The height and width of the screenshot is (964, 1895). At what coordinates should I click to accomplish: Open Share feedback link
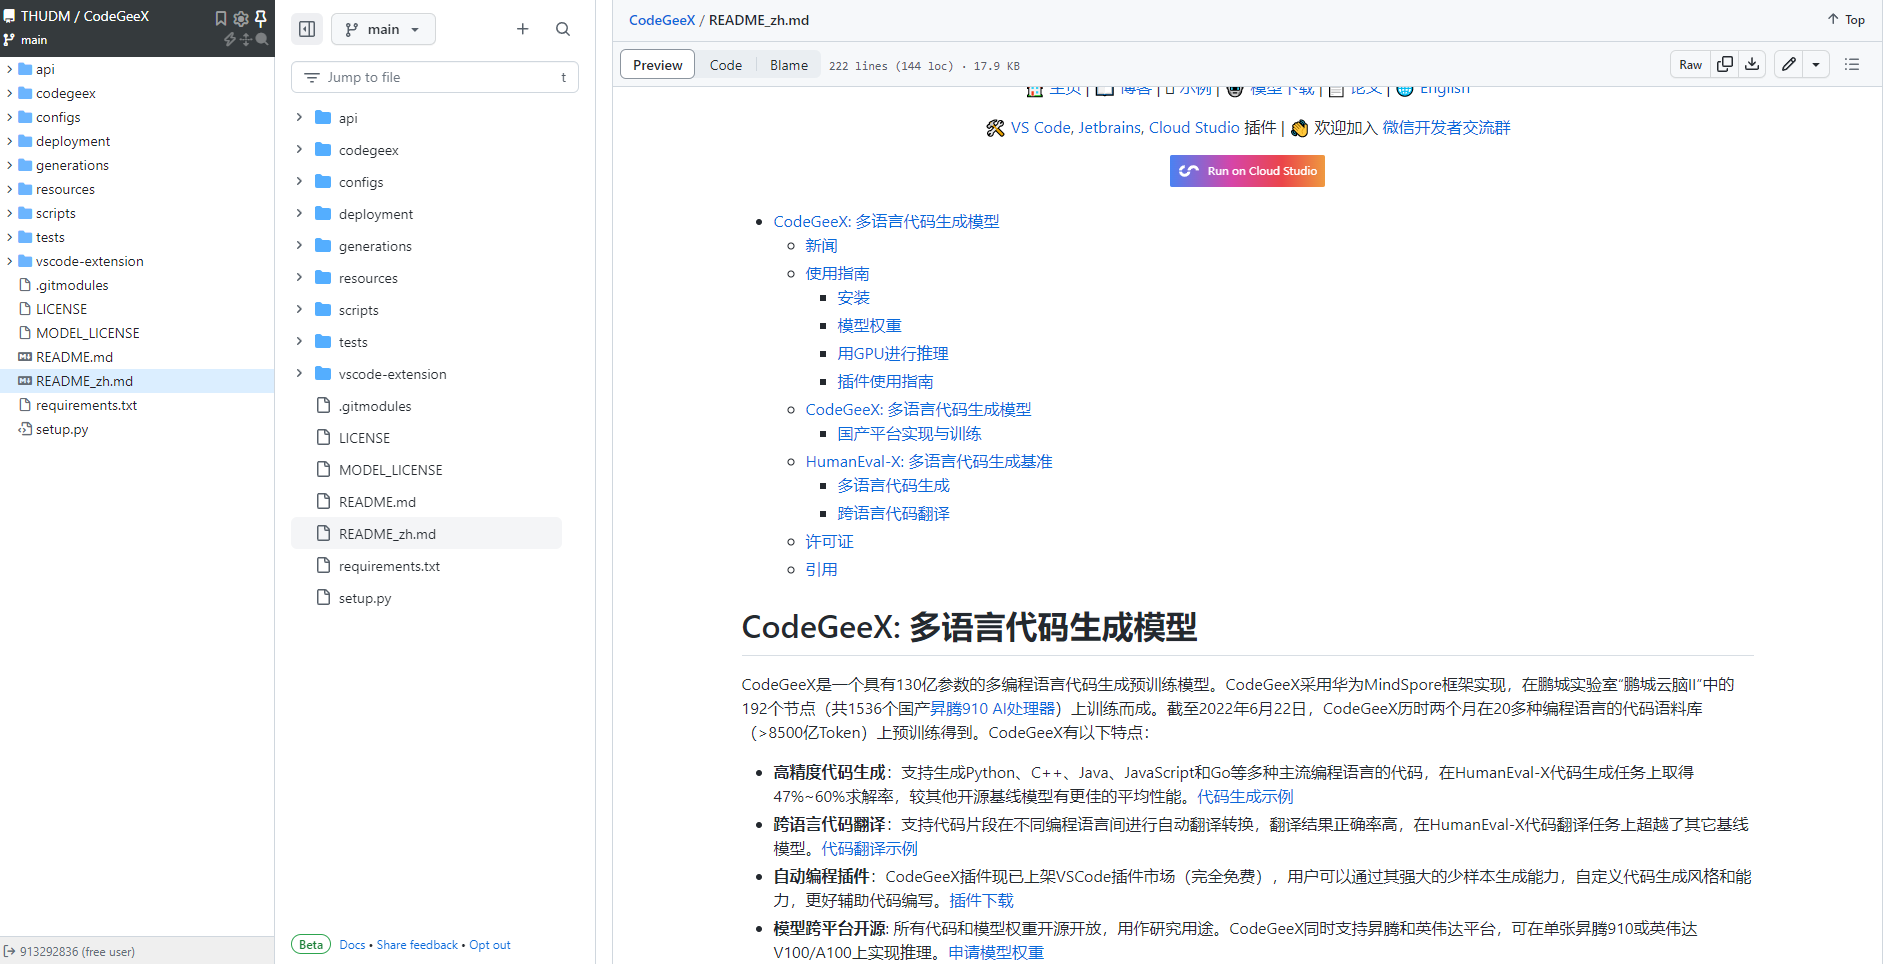click(417, 945)
